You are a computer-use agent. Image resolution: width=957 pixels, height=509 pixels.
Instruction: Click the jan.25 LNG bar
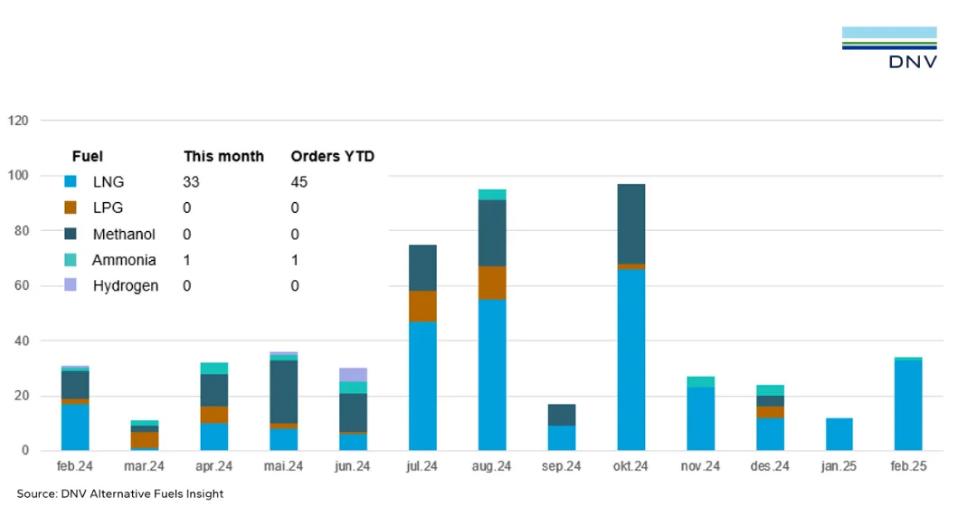[839, 434]
